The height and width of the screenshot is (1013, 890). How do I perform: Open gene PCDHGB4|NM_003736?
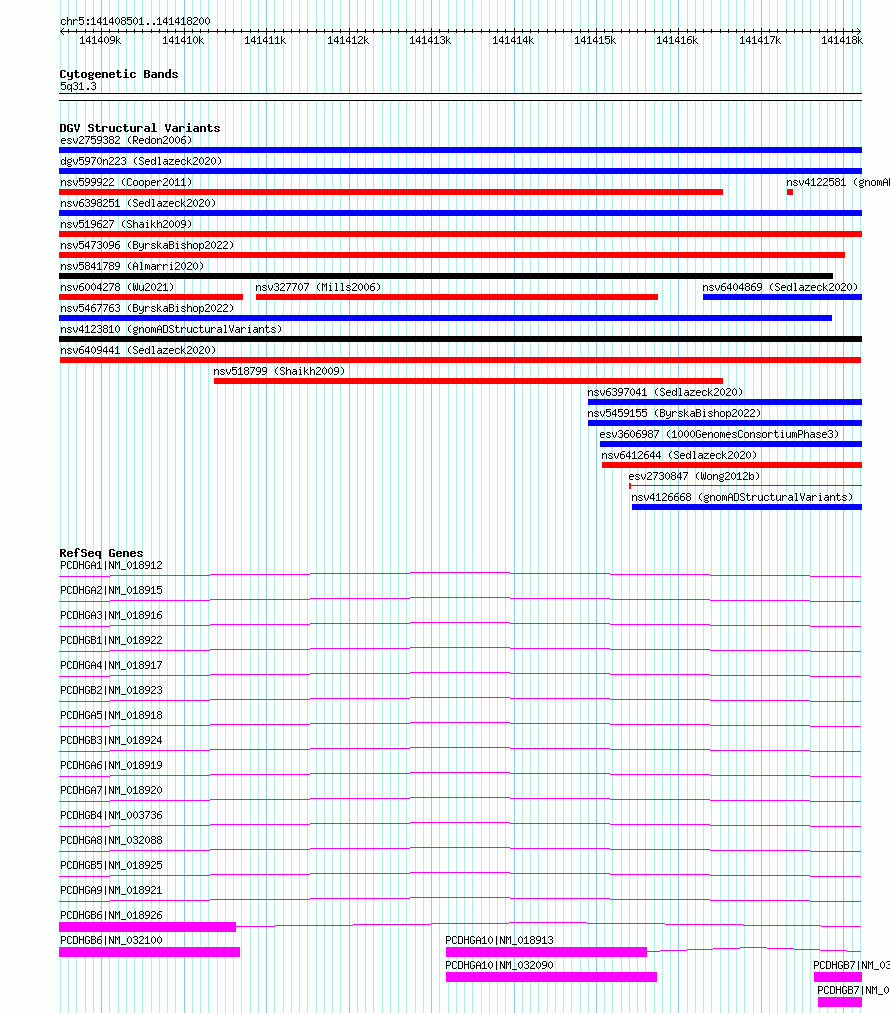tap(111, 815)
